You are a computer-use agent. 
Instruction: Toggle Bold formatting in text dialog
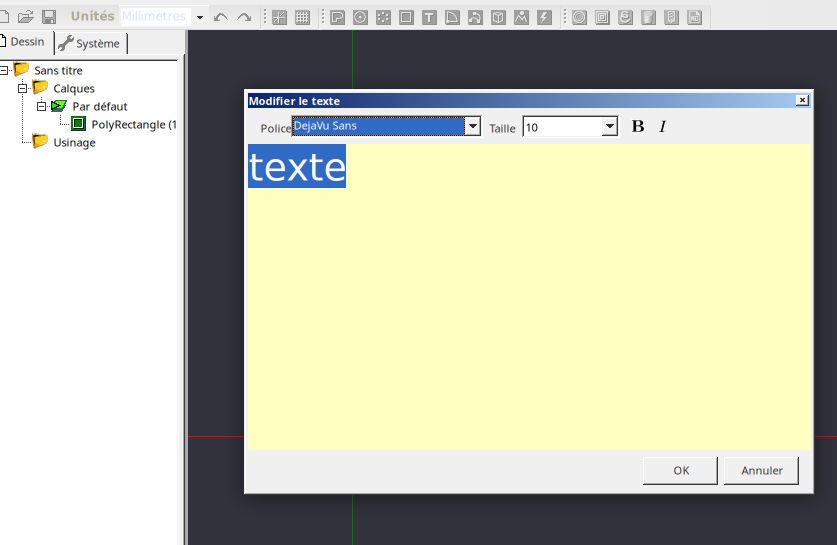[638, 127]
